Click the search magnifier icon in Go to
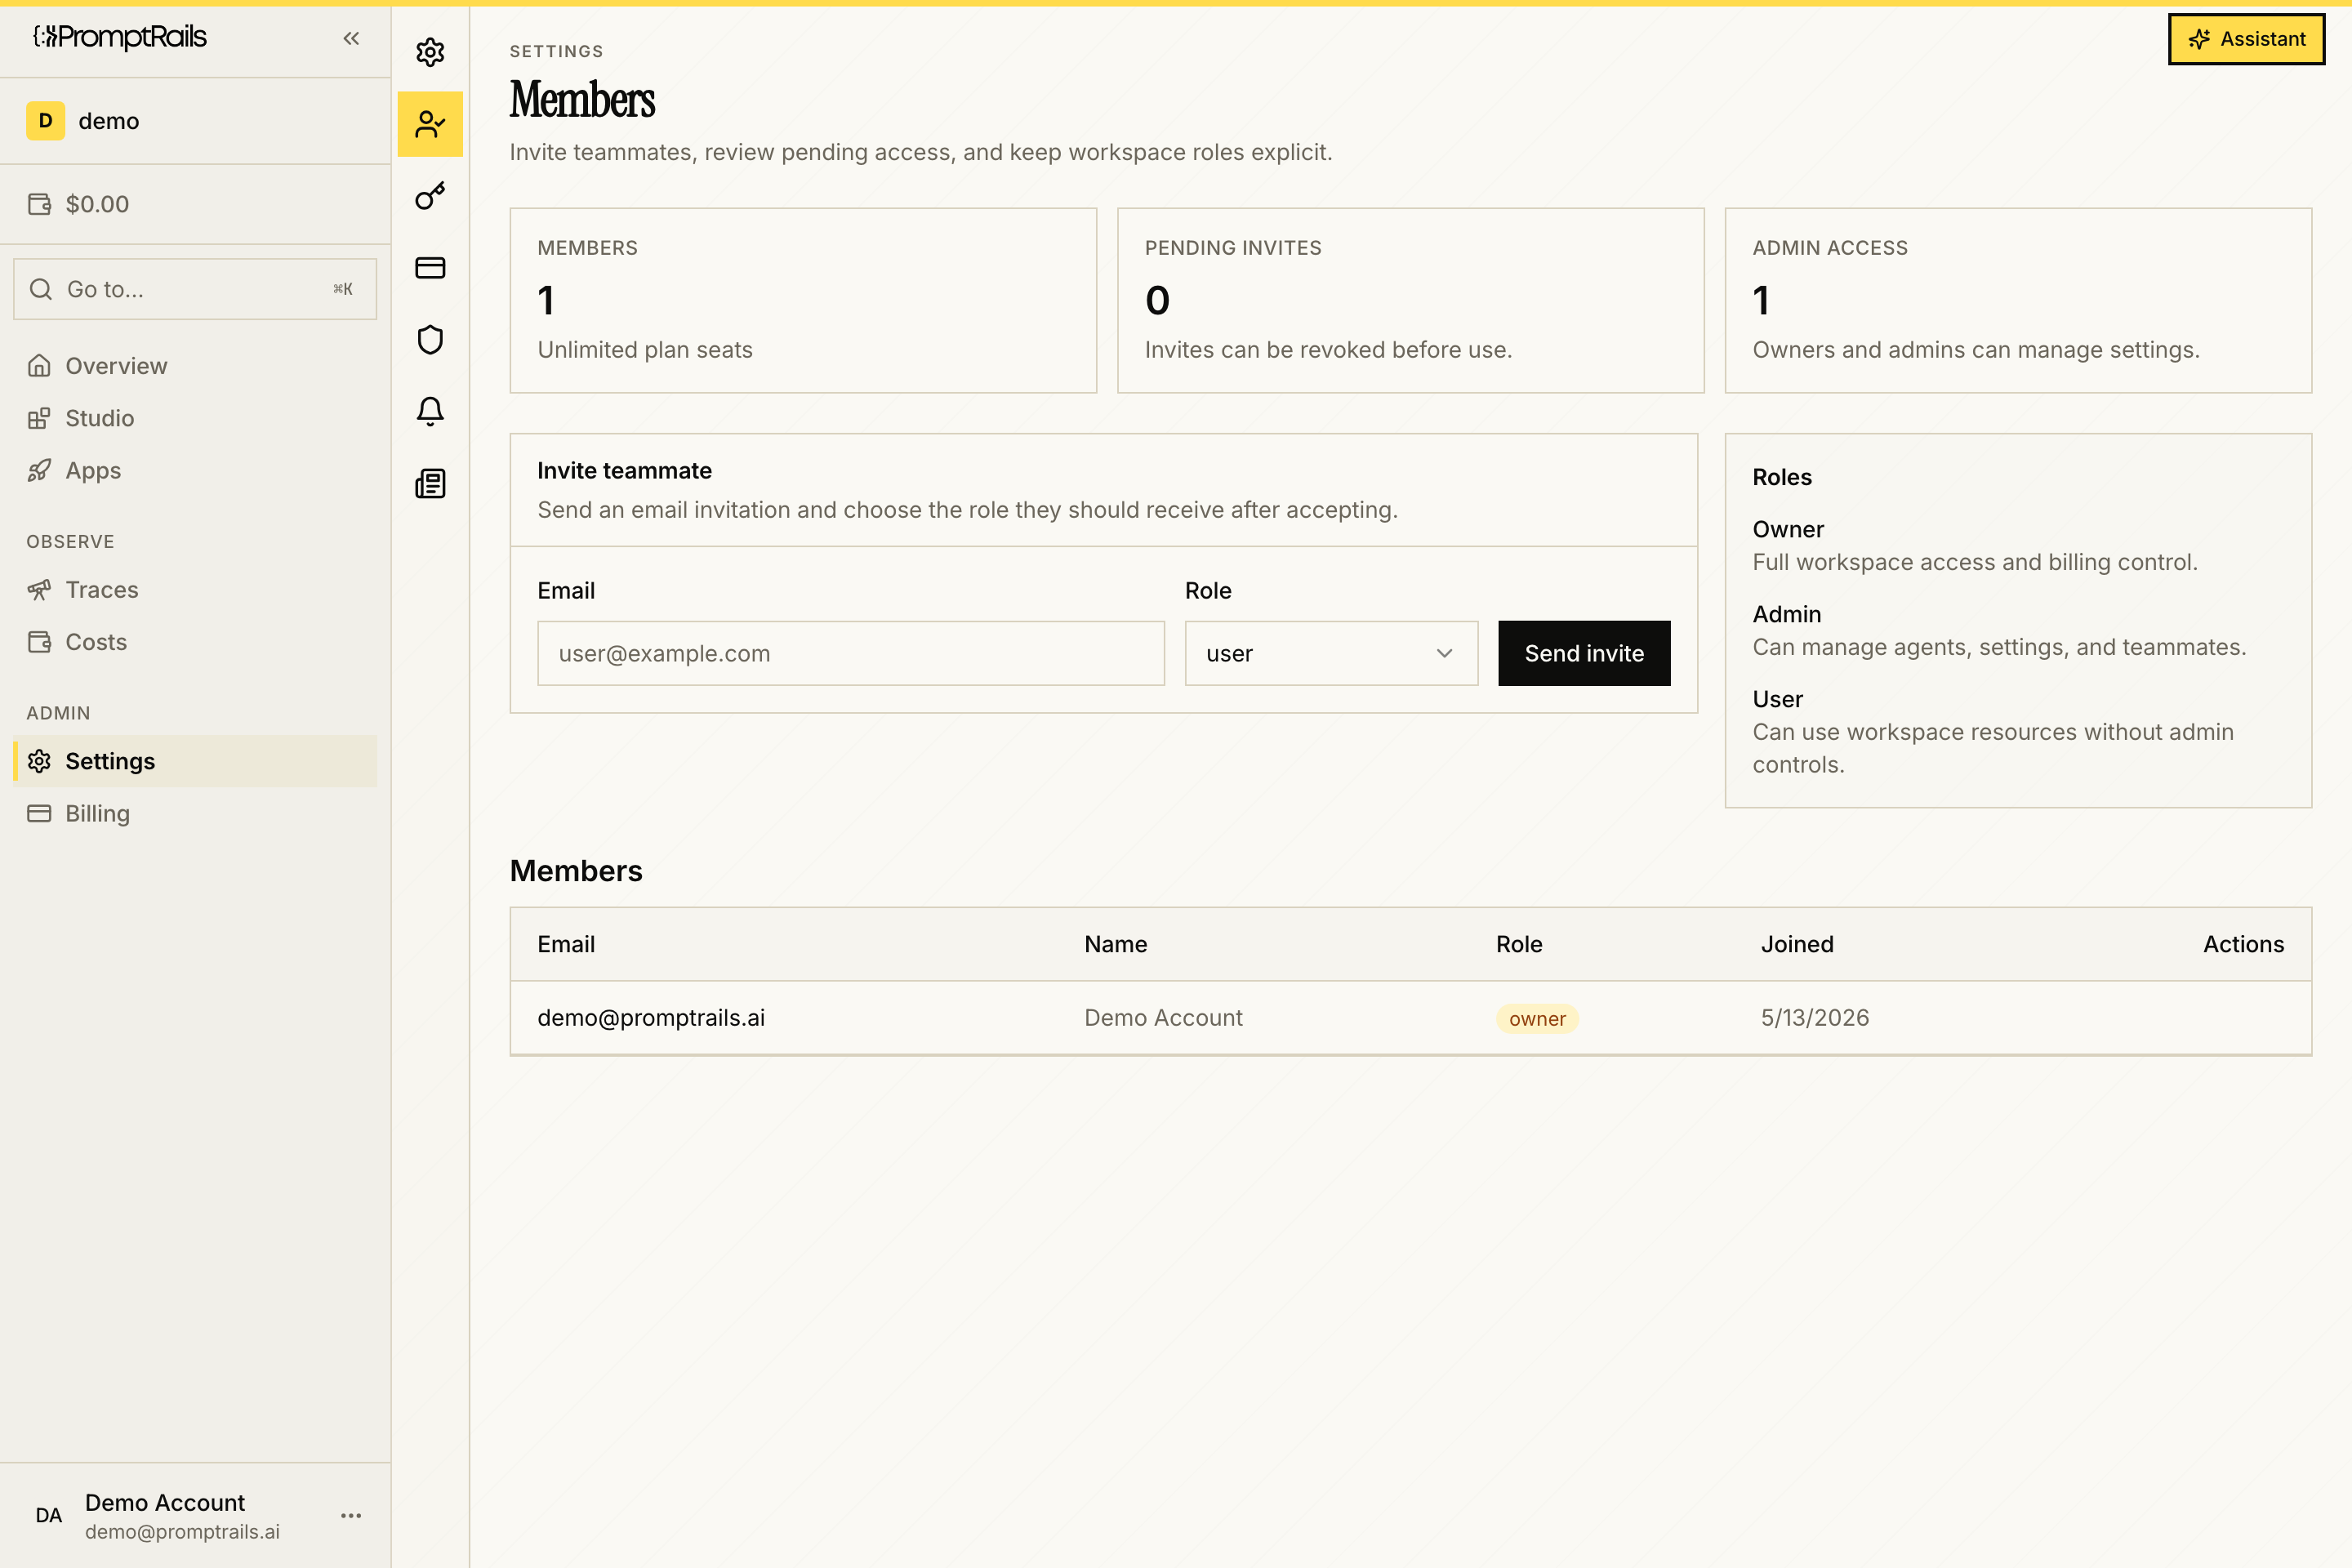 tap(41, 289)
